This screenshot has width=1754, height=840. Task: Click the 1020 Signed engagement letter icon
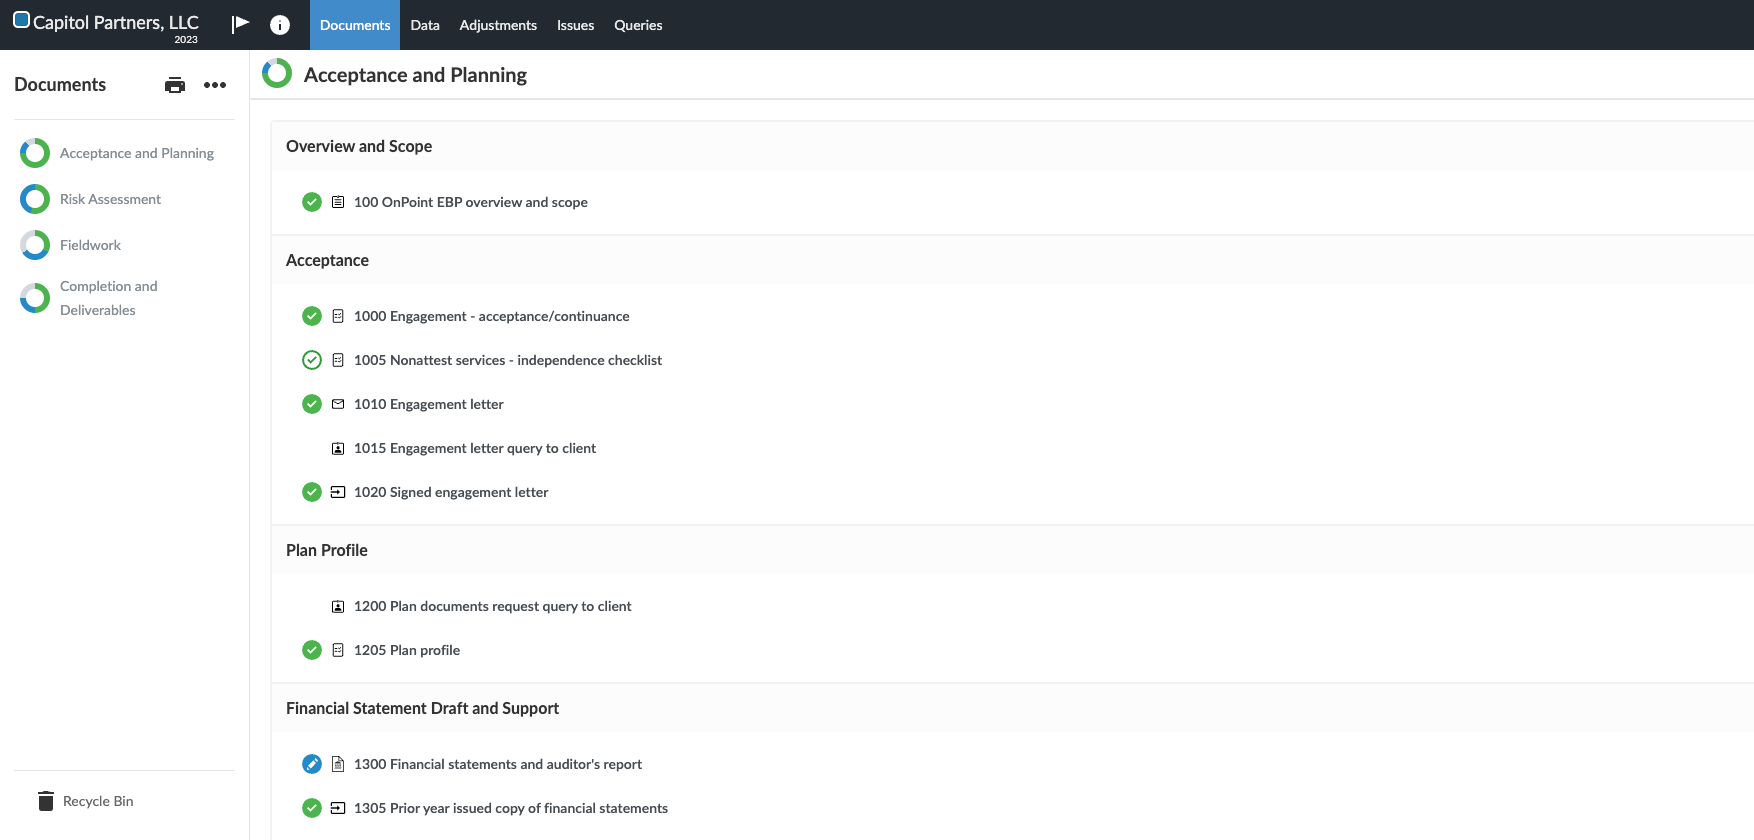click(338, 492)
